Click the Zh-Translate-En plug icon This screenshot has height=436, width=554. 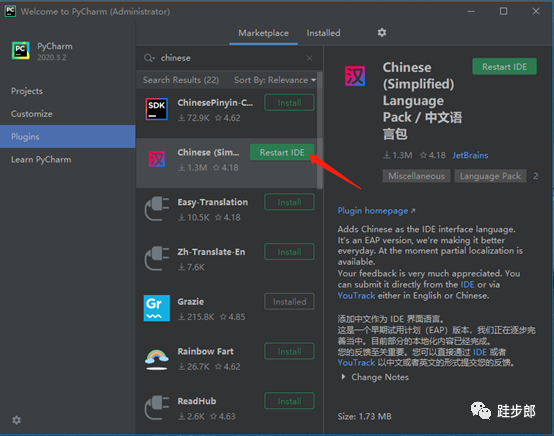(x=157, y=259)
